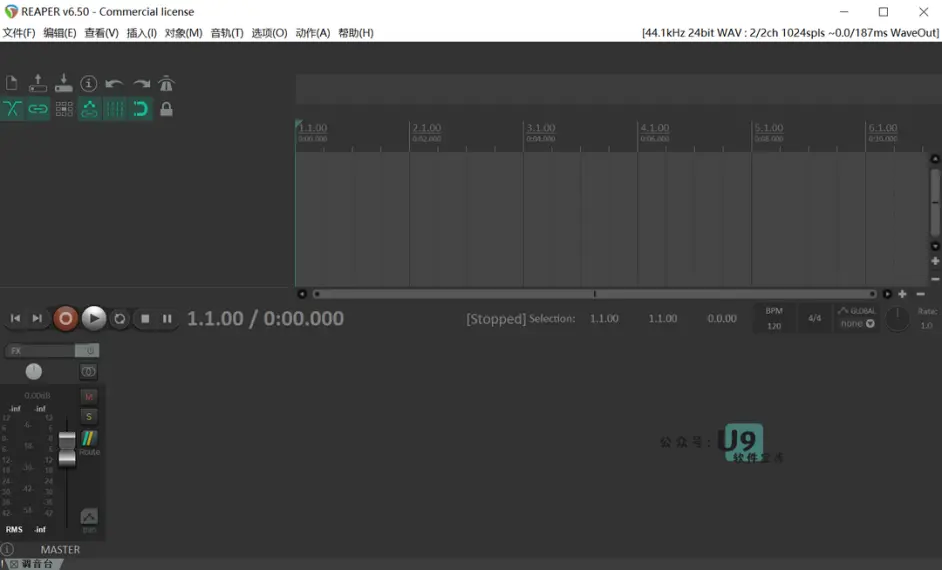
Task: Undo last action with curved left arrow
Action: [114, 83]
